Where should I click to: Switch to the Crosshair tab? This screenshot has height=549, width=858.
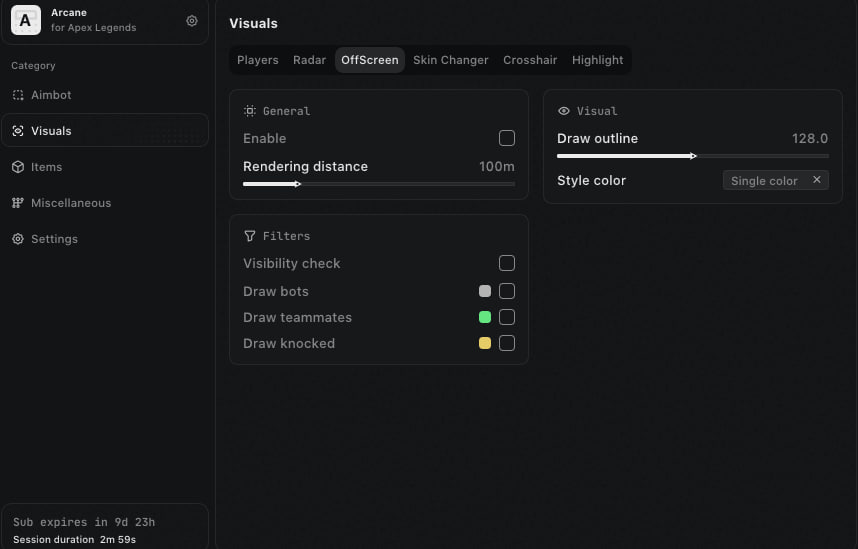(x=530, y=60)
